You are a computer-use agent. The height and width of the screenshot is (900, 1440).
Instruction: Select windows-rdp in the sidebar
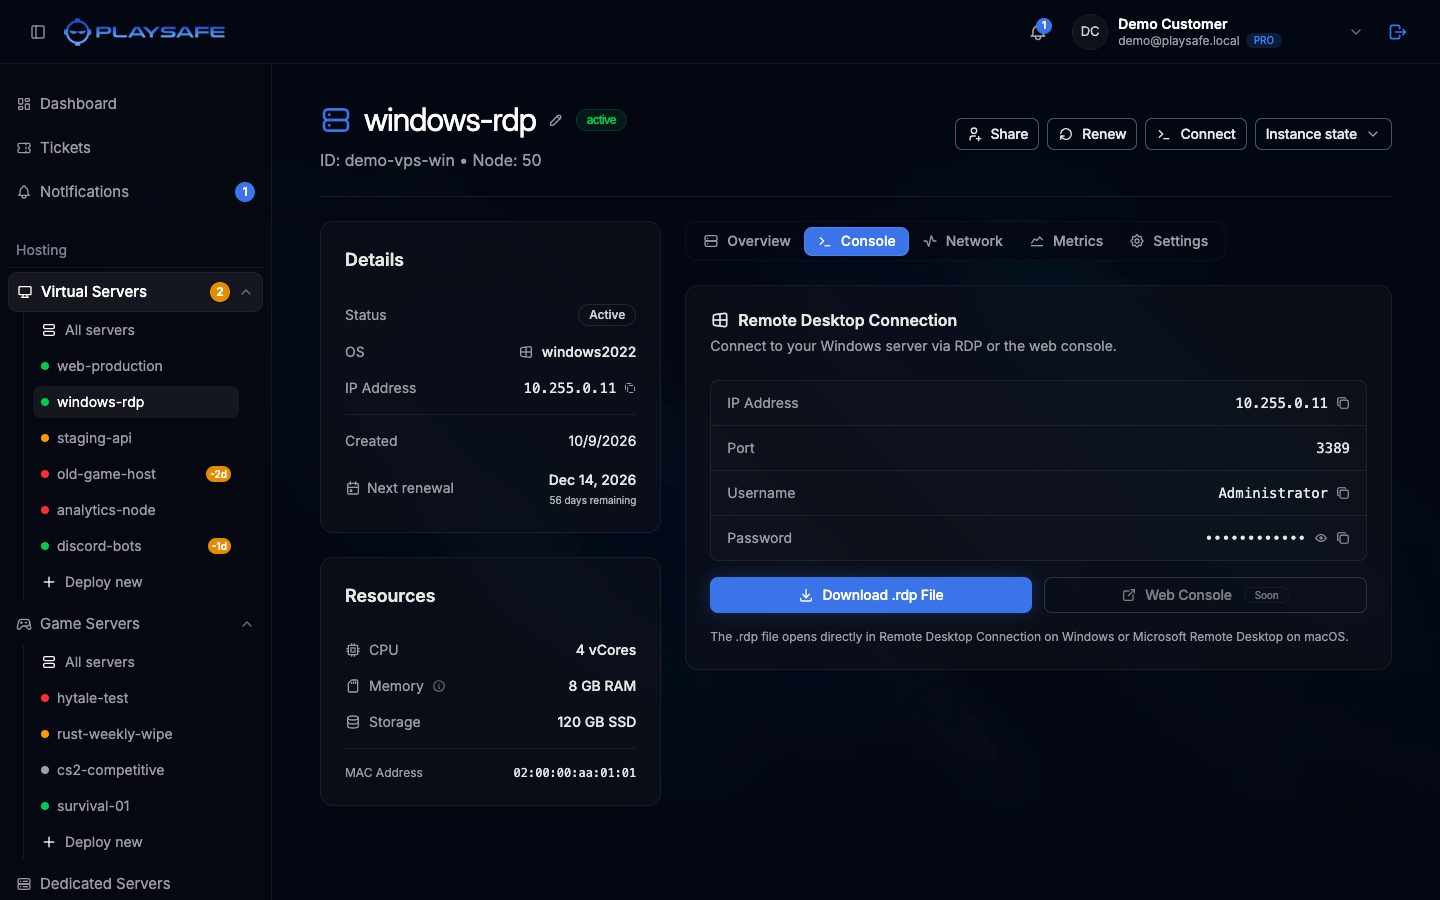pyautogui.click(x=136, y=402)
